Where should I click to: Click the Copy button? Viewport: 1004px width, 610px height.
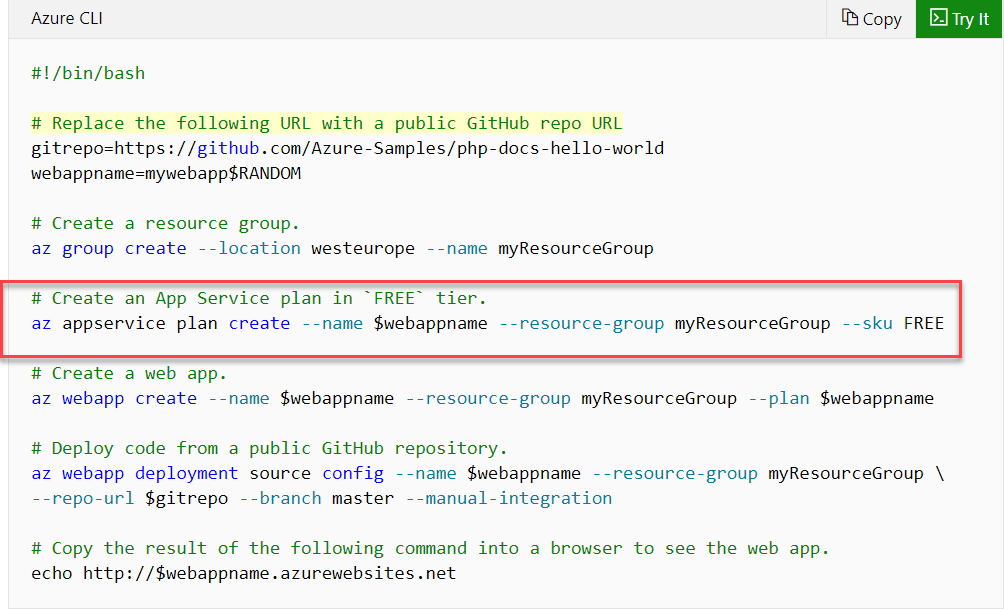point(871,19)
